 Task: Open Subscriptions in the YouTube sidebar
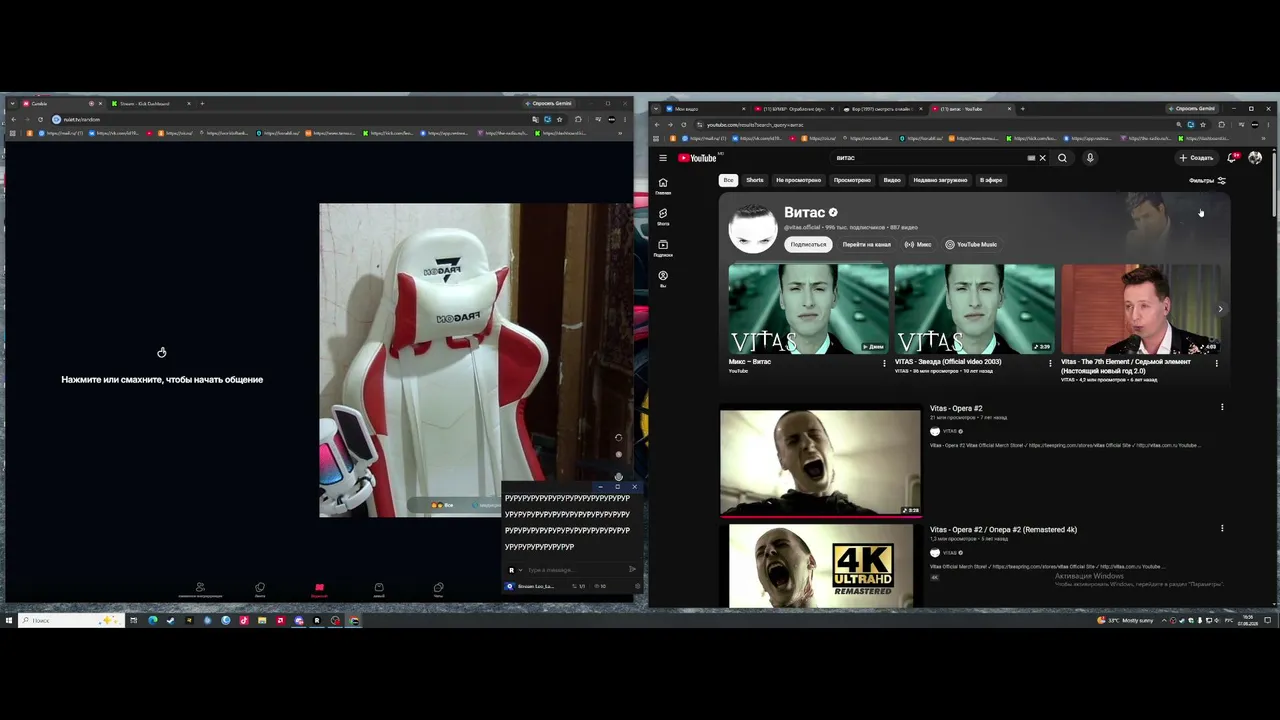coord(663,248)
